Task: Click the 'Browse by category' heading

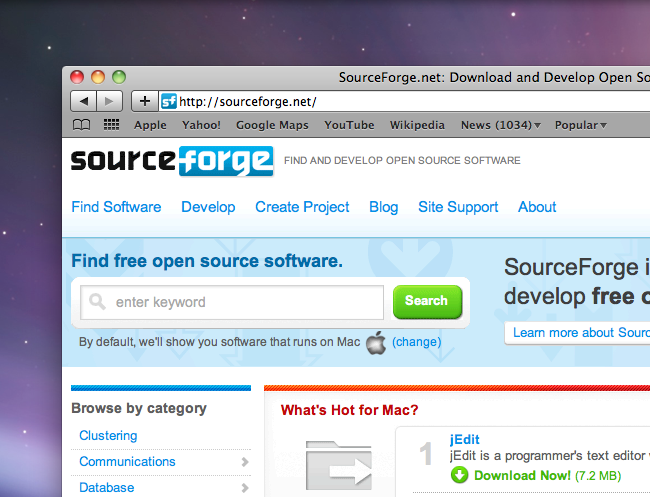Action: [139, 409]
